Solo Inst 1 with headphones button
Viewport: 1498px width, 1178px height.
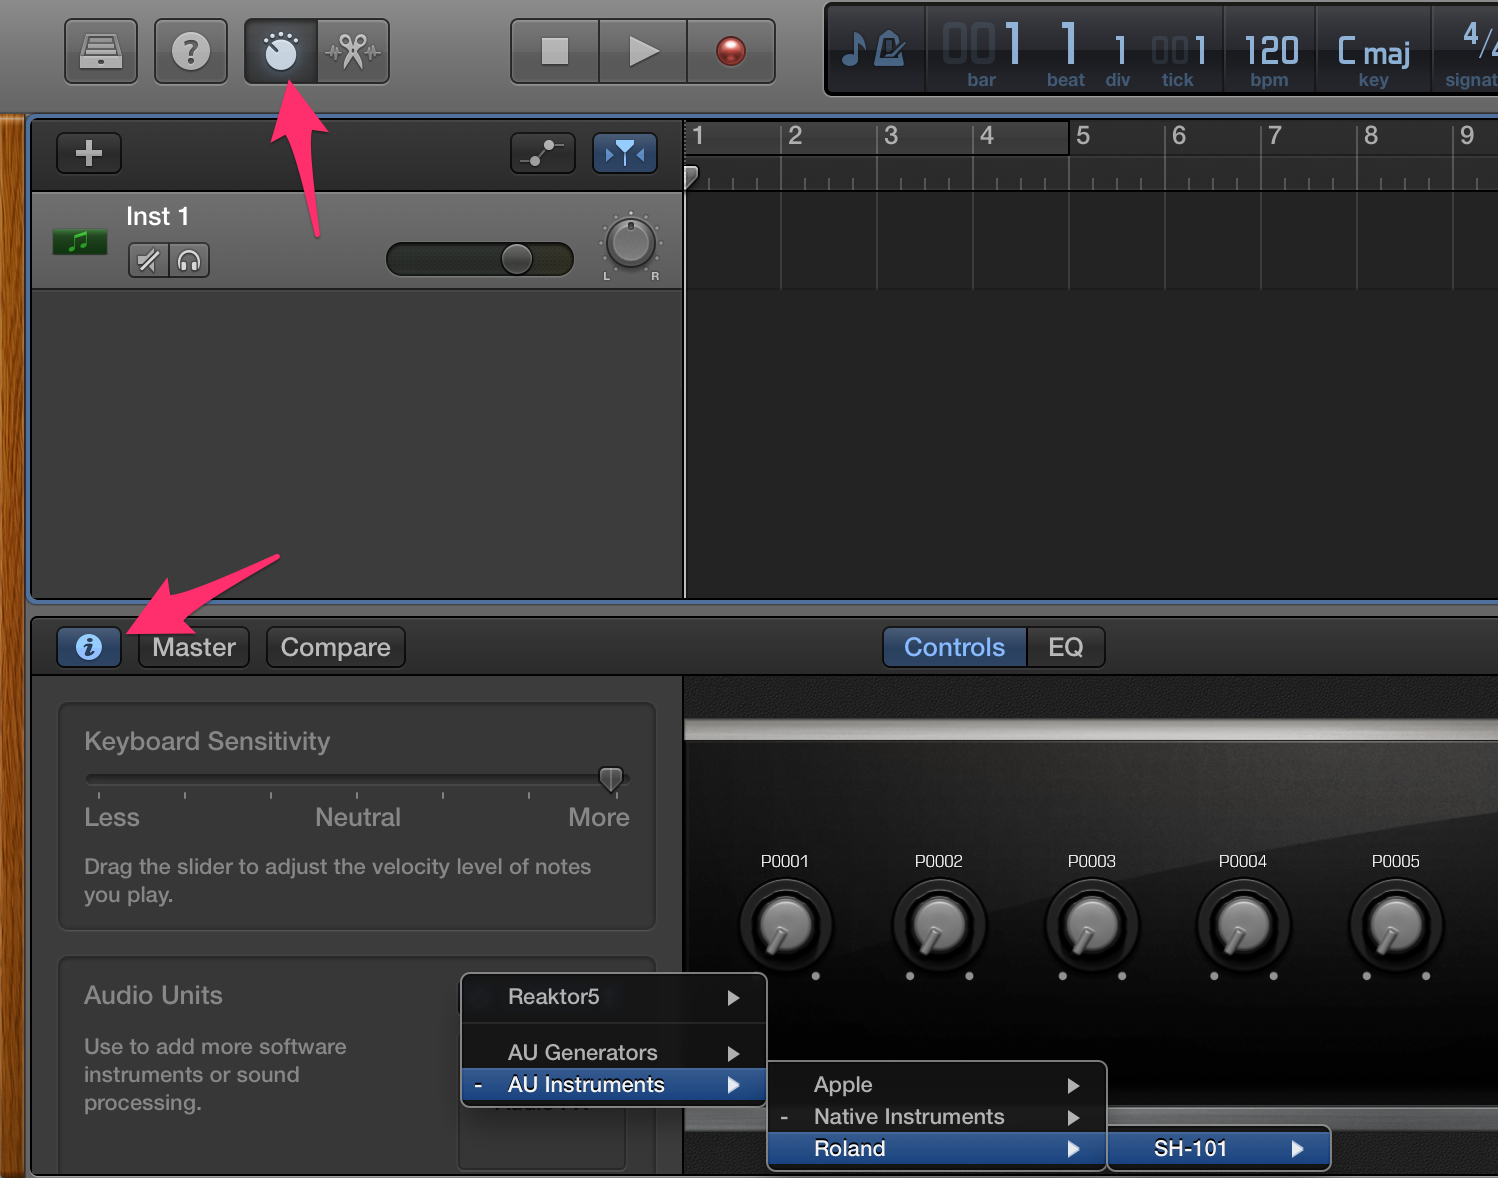(189, 261)
